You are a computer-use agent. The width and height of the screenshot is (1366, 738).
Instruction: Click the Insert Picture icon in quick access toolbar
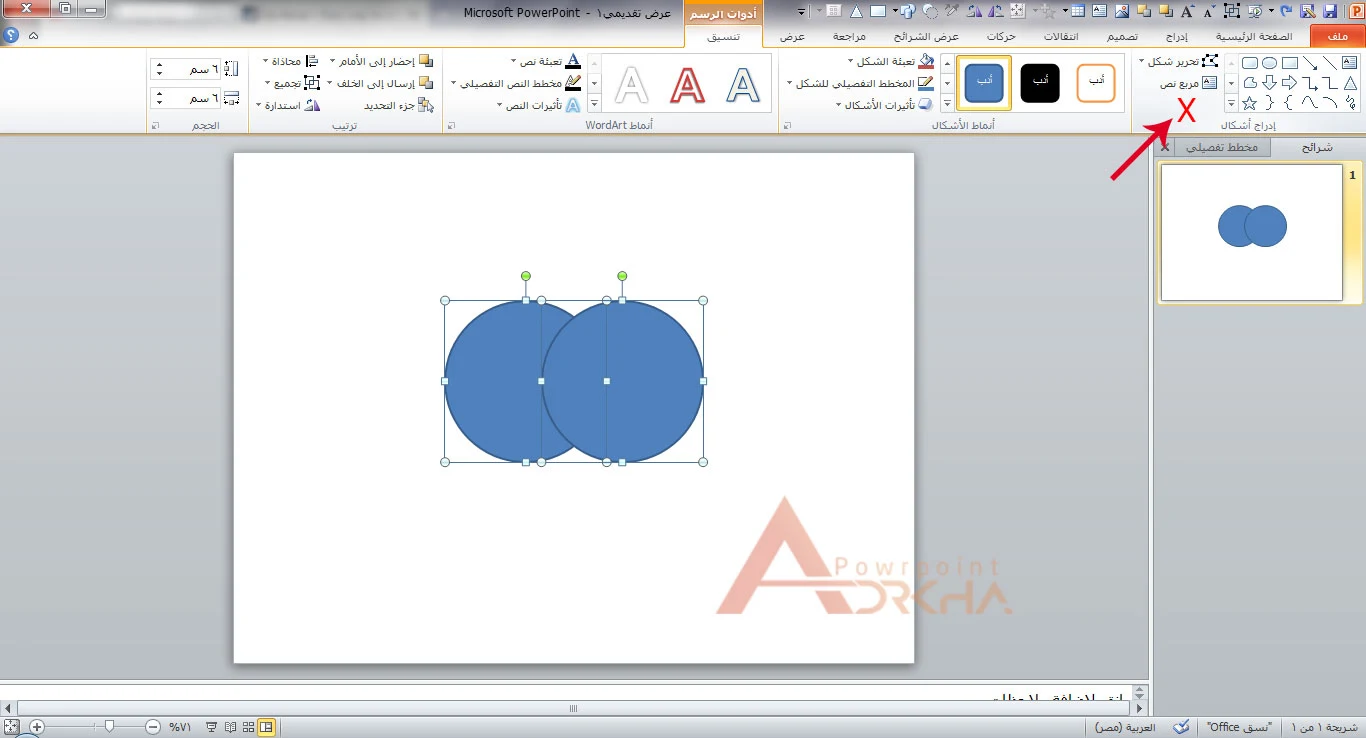[x=1122, y=11]
